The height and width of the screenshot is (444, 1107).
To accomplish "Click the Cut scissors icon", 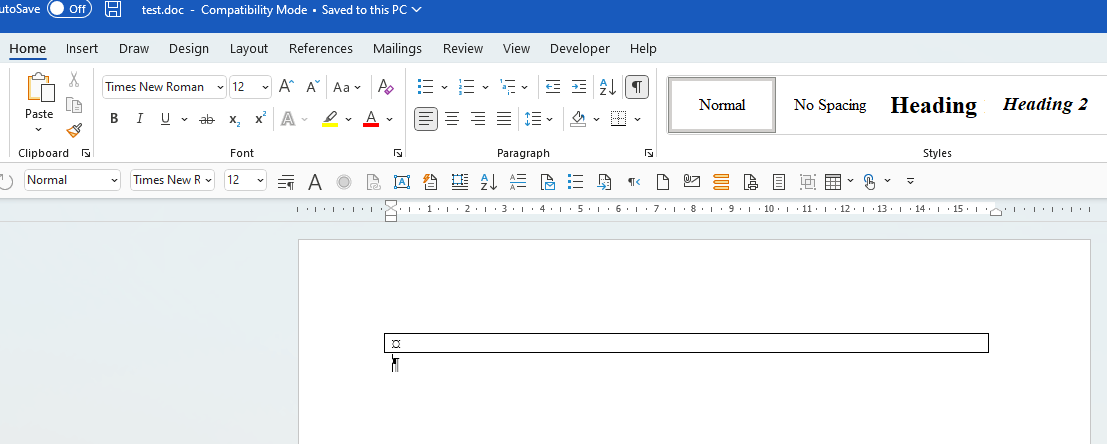I will [x=74, y=79].
